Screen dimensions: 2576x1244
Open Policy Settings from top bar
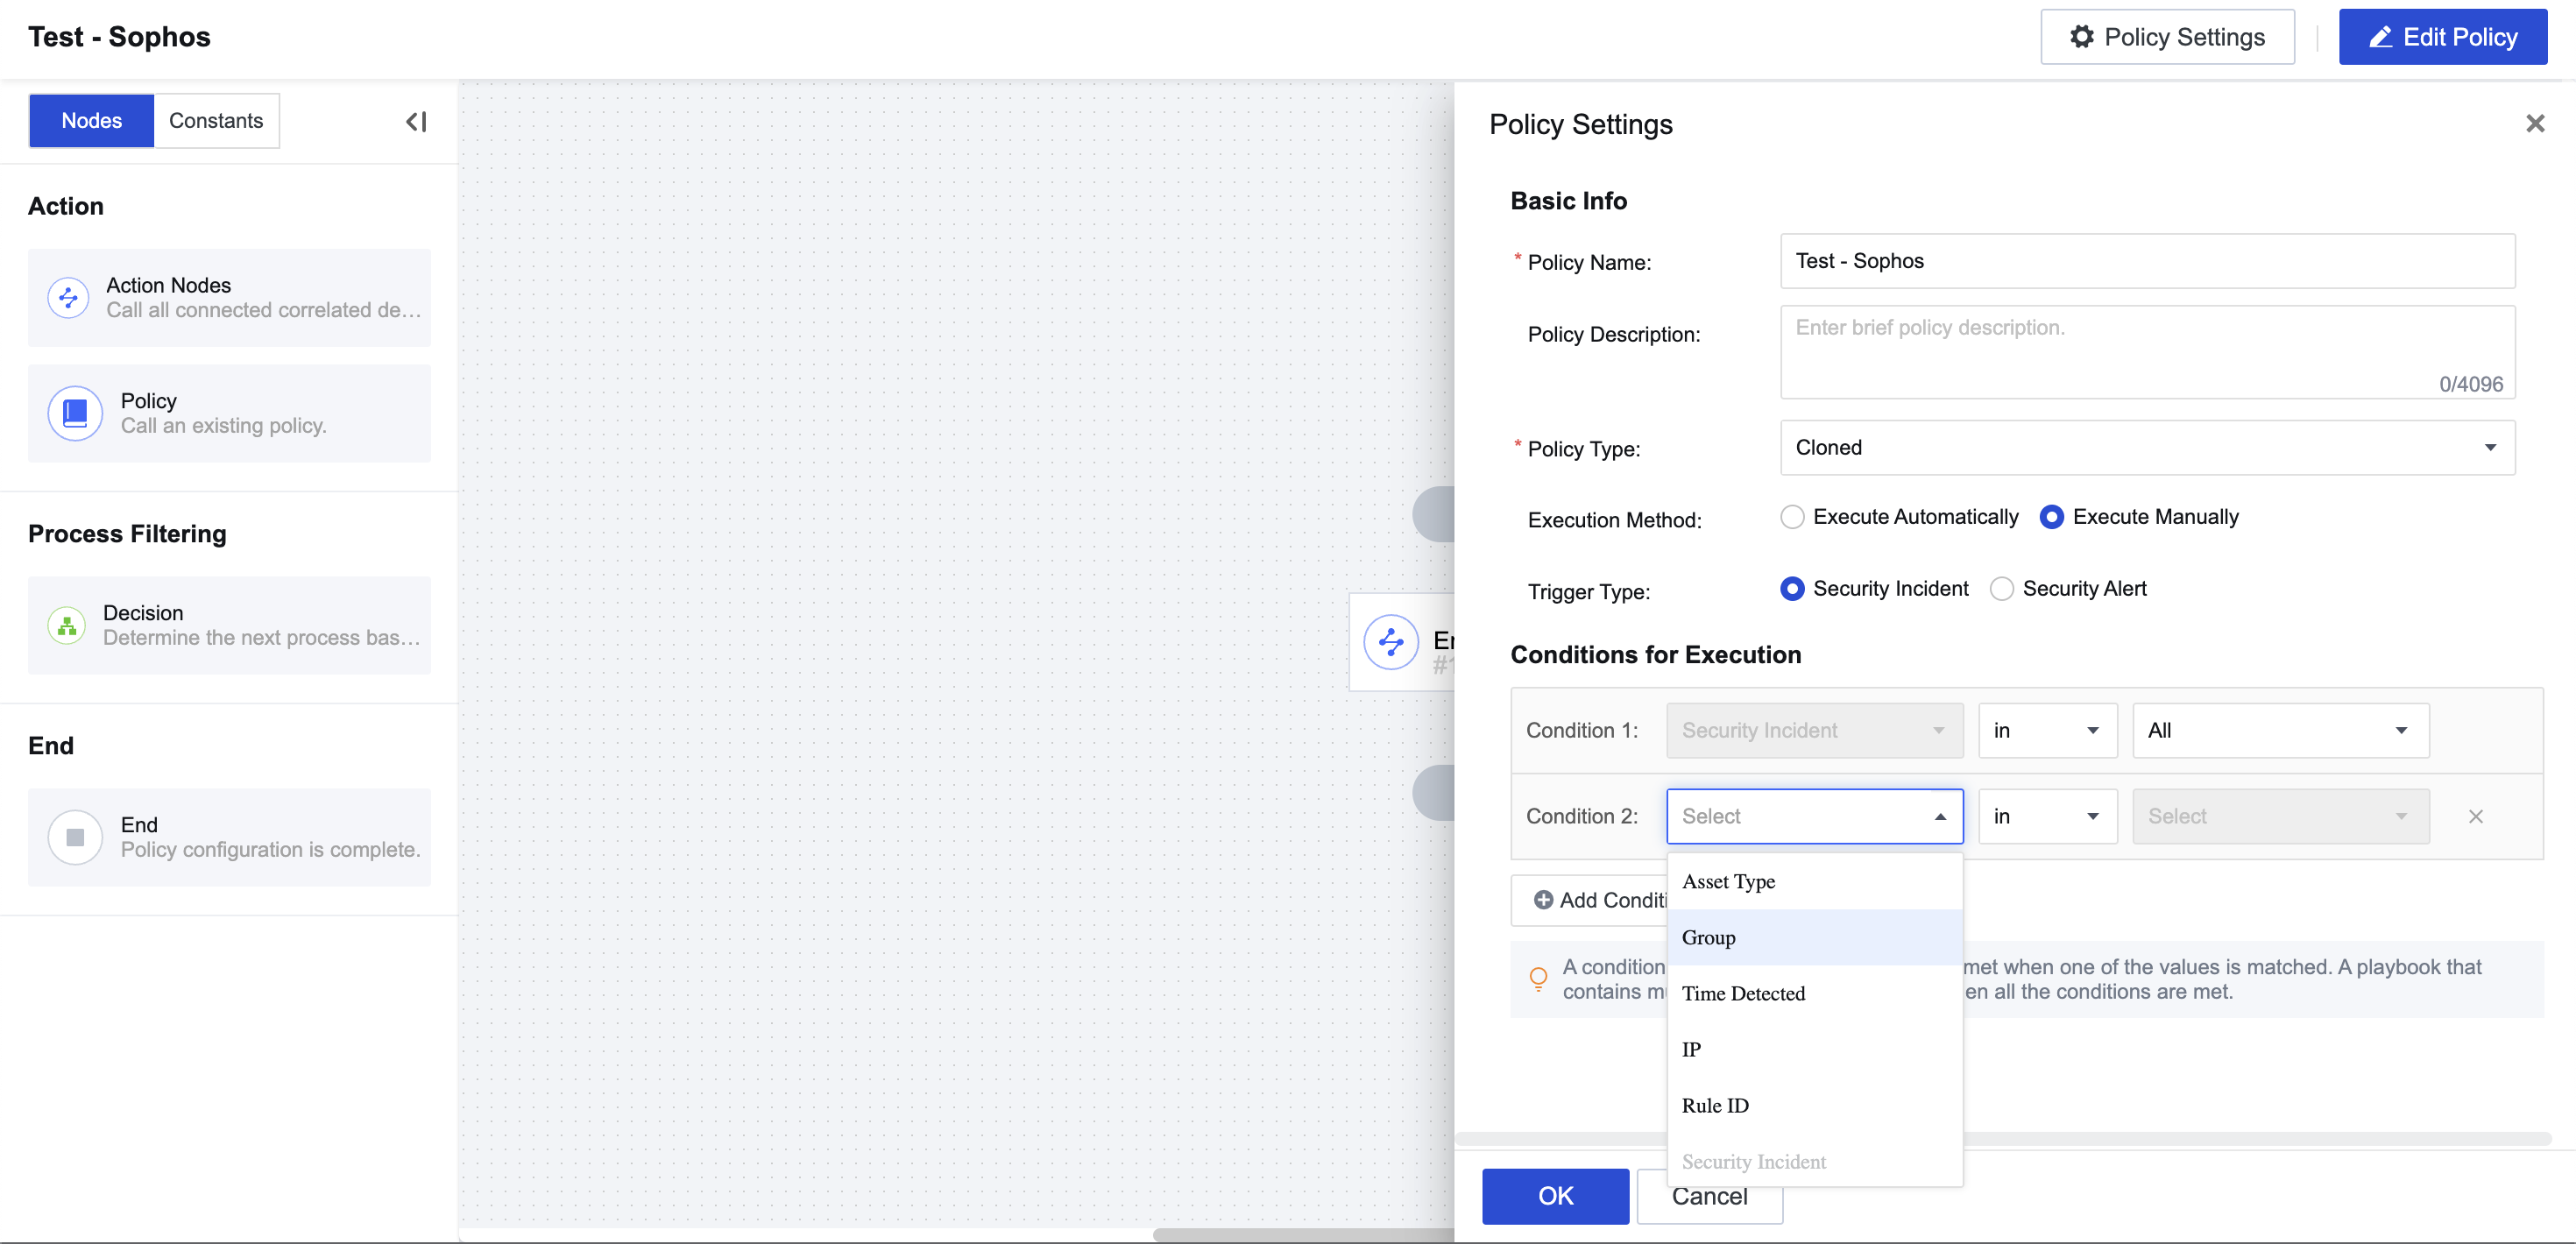[2167, 37]
